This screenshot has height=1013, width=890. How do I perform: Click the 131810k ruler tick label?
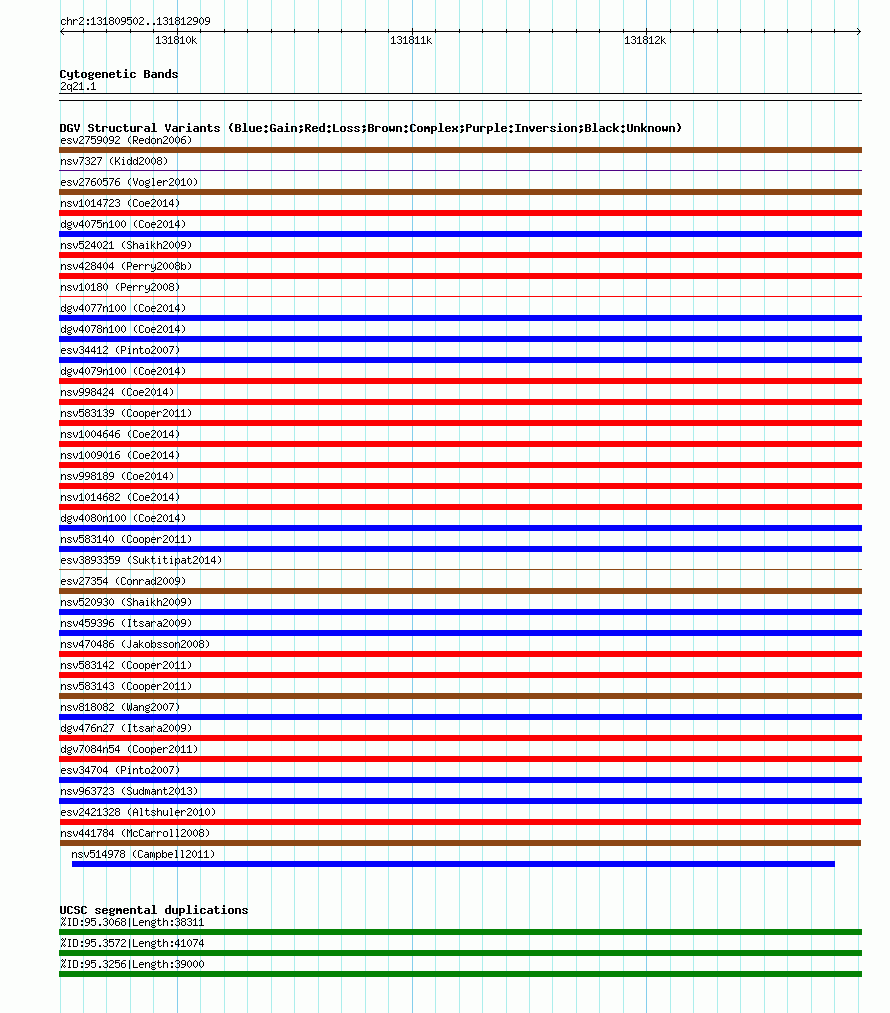[x=176, y=40]
